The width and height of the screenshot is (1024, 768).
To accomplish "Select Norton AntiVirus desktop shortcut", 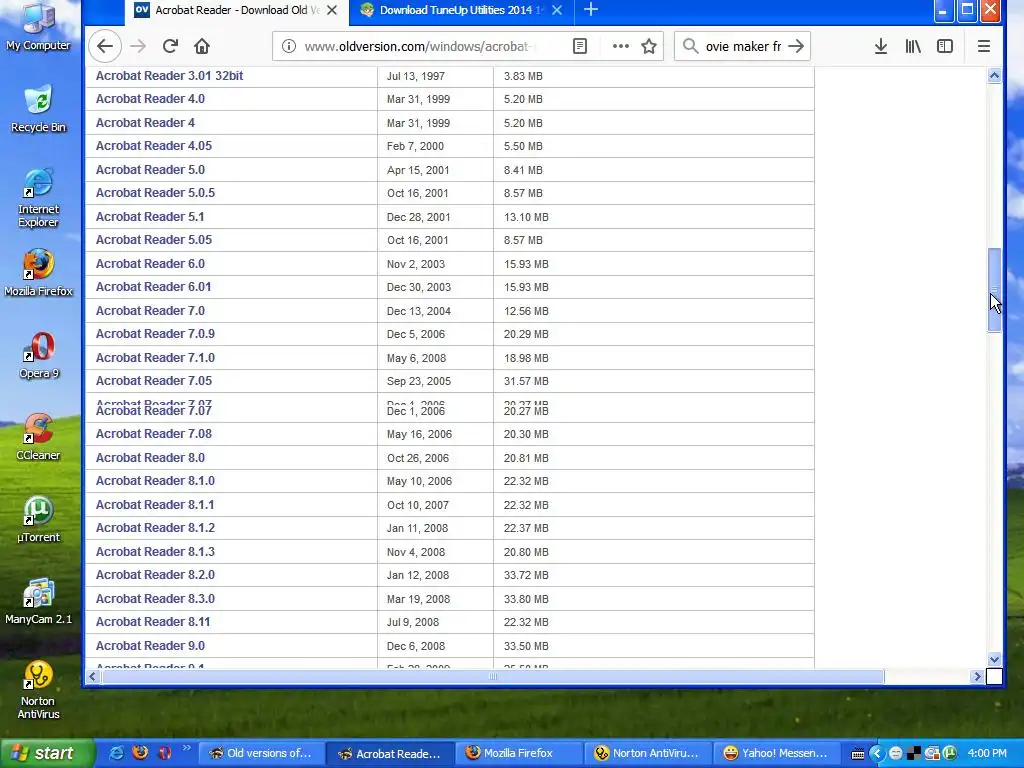I will (x=38, y=690).
